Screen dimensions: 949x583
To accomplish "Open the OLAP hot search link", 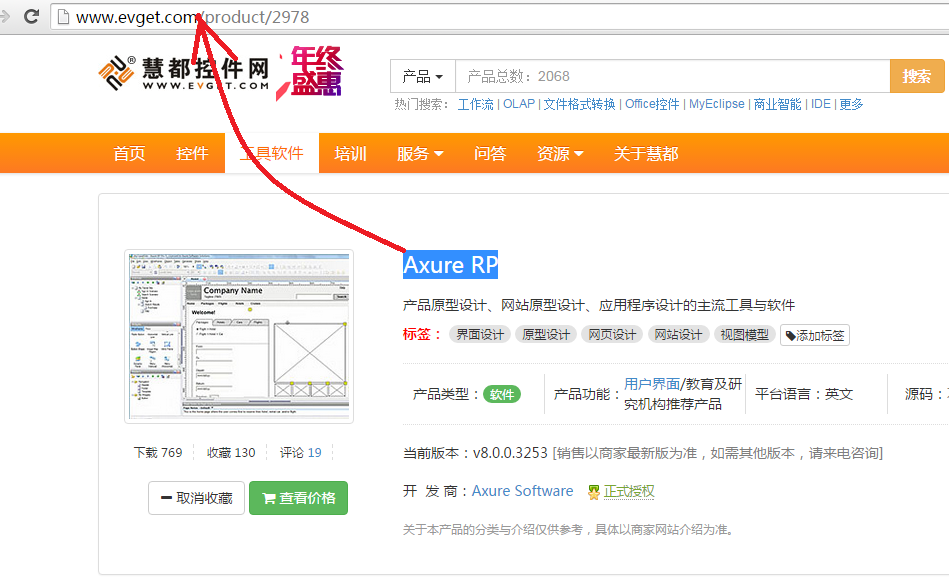I will click(x=519, y=104).
